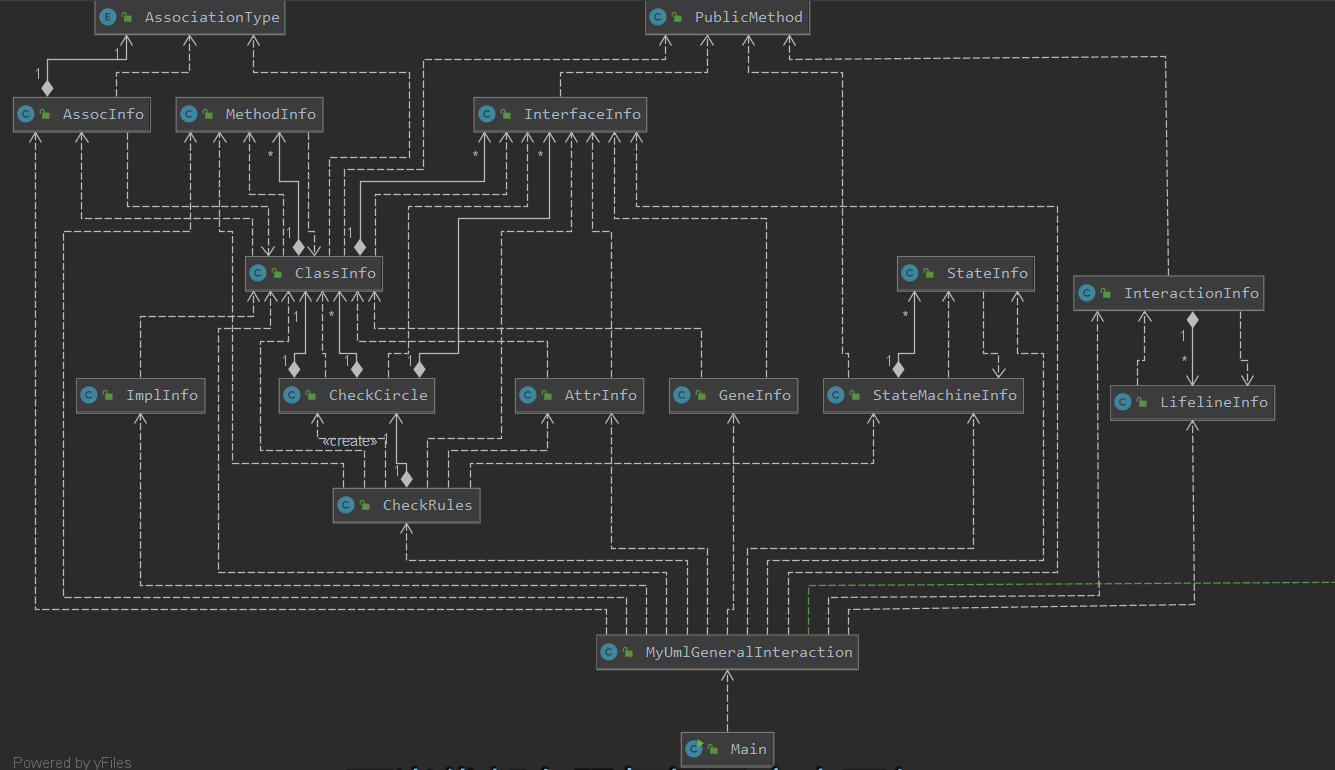The image size is (1335, 770).
Task: Click the Main runnable class icon
Action: point(694,749)
